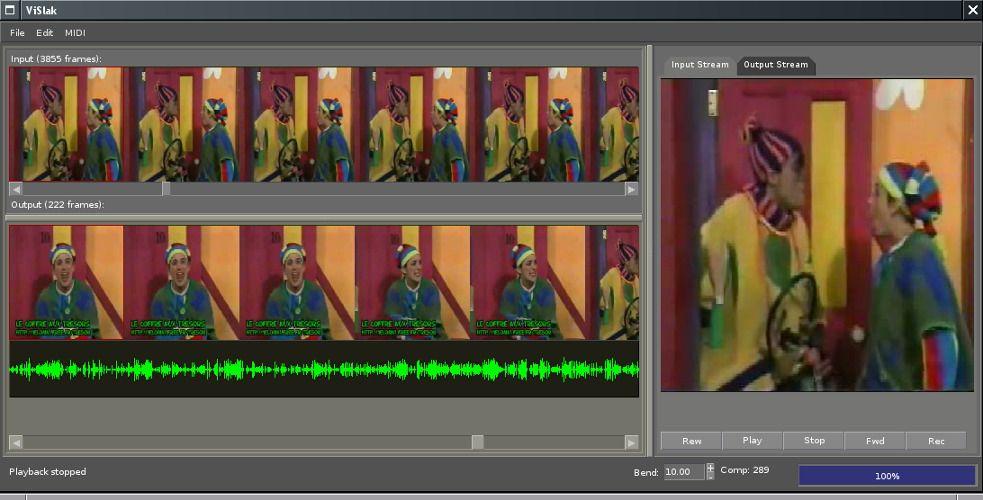983x500 pixels.
Task: Open the MIDI menu
Action: (x=76, y=33)
